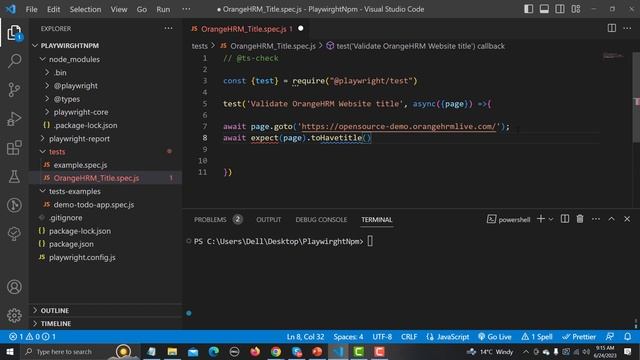Click the Chrome icon in taskbar
640x360 pixels.
click(x=276, y=351)
